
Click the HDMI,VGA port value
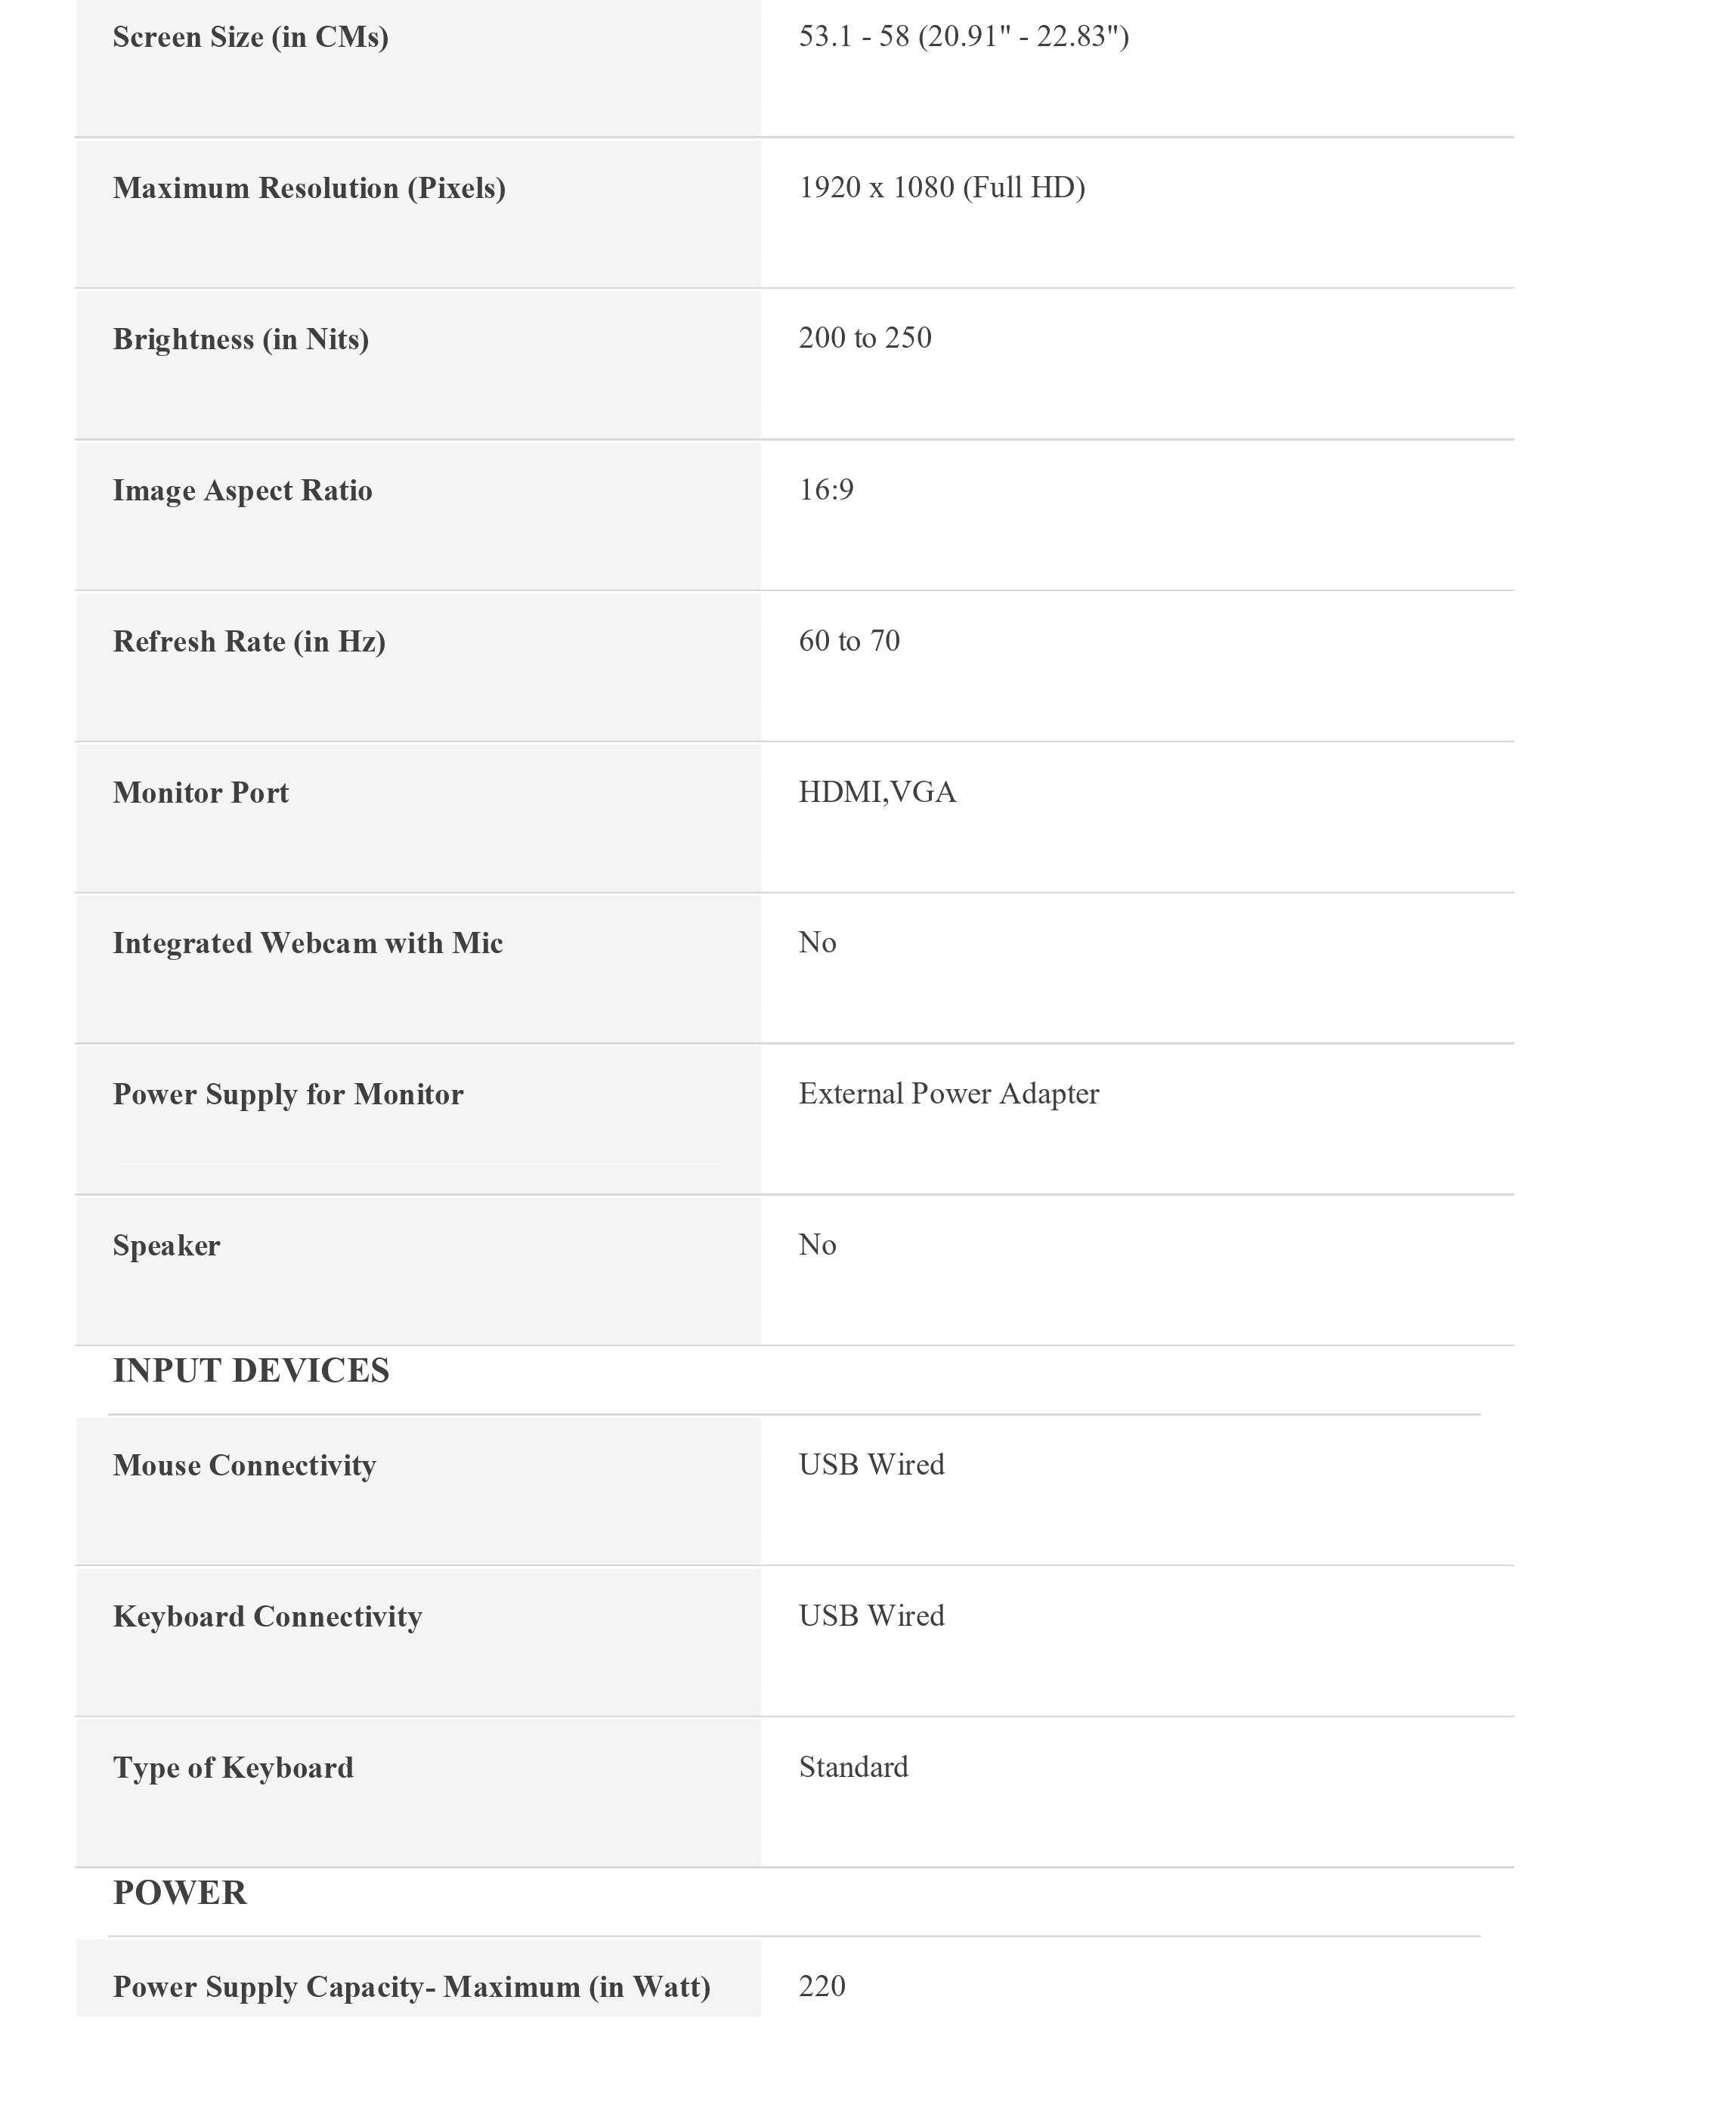[876, 792]
